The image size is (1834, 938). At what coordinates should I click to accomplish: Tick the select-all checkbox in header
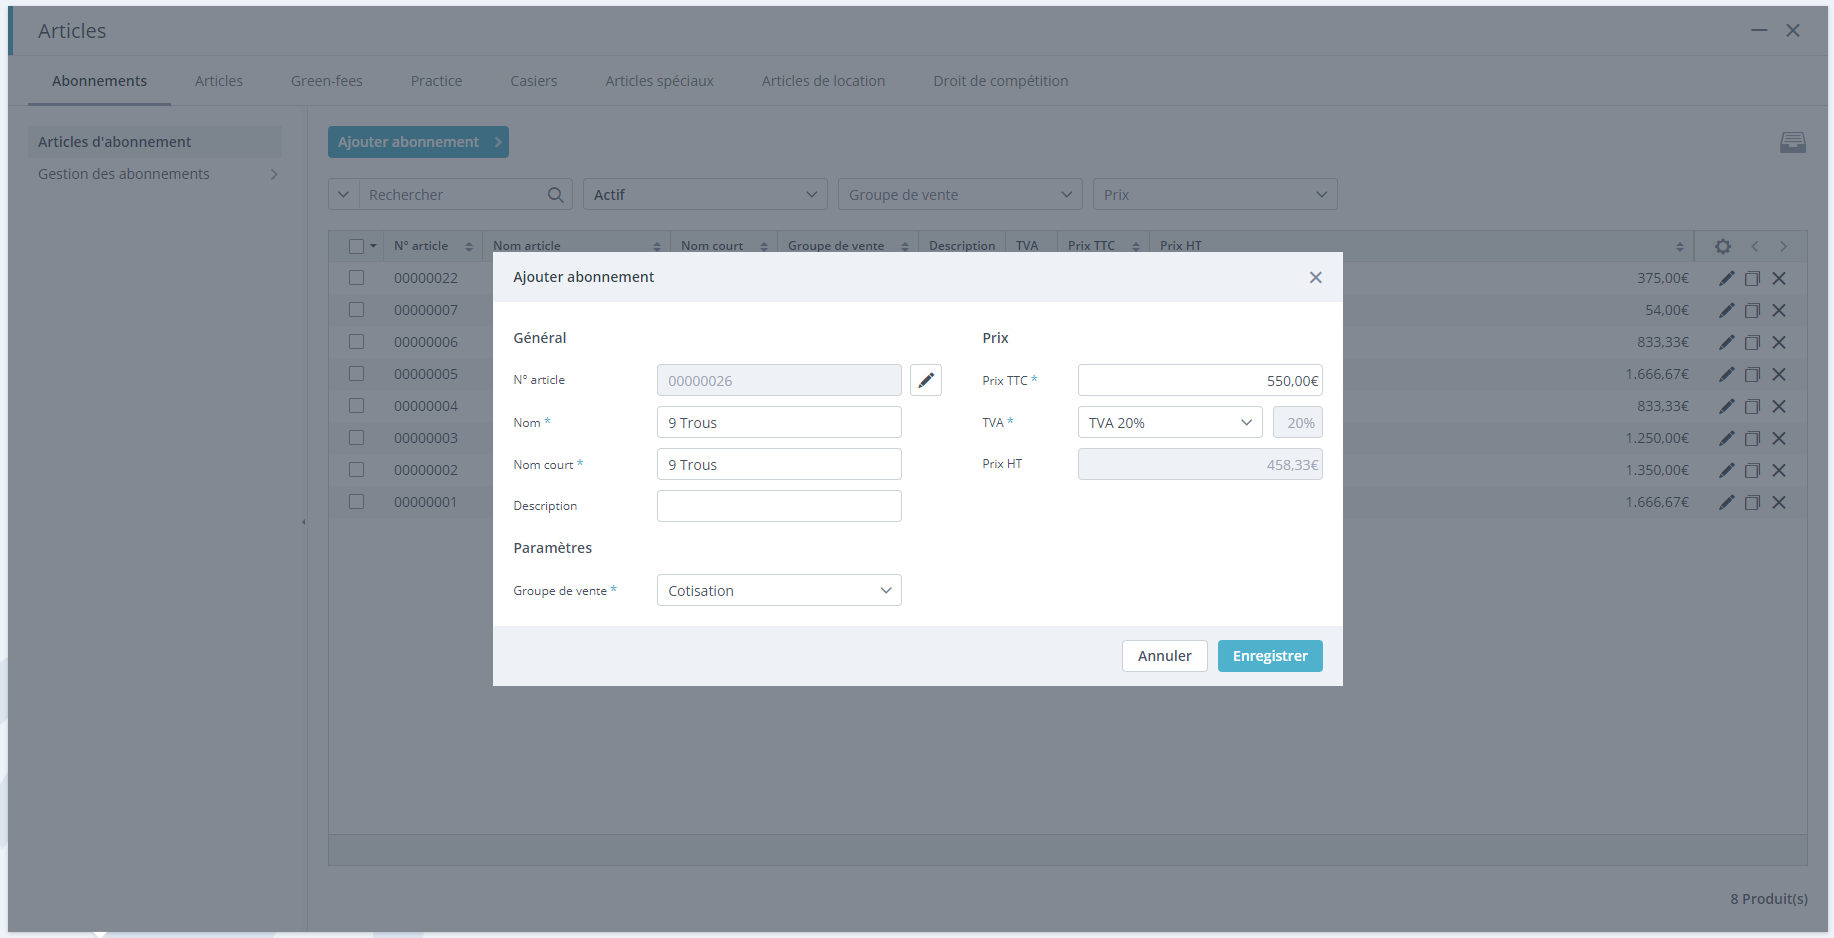point(356,246)
